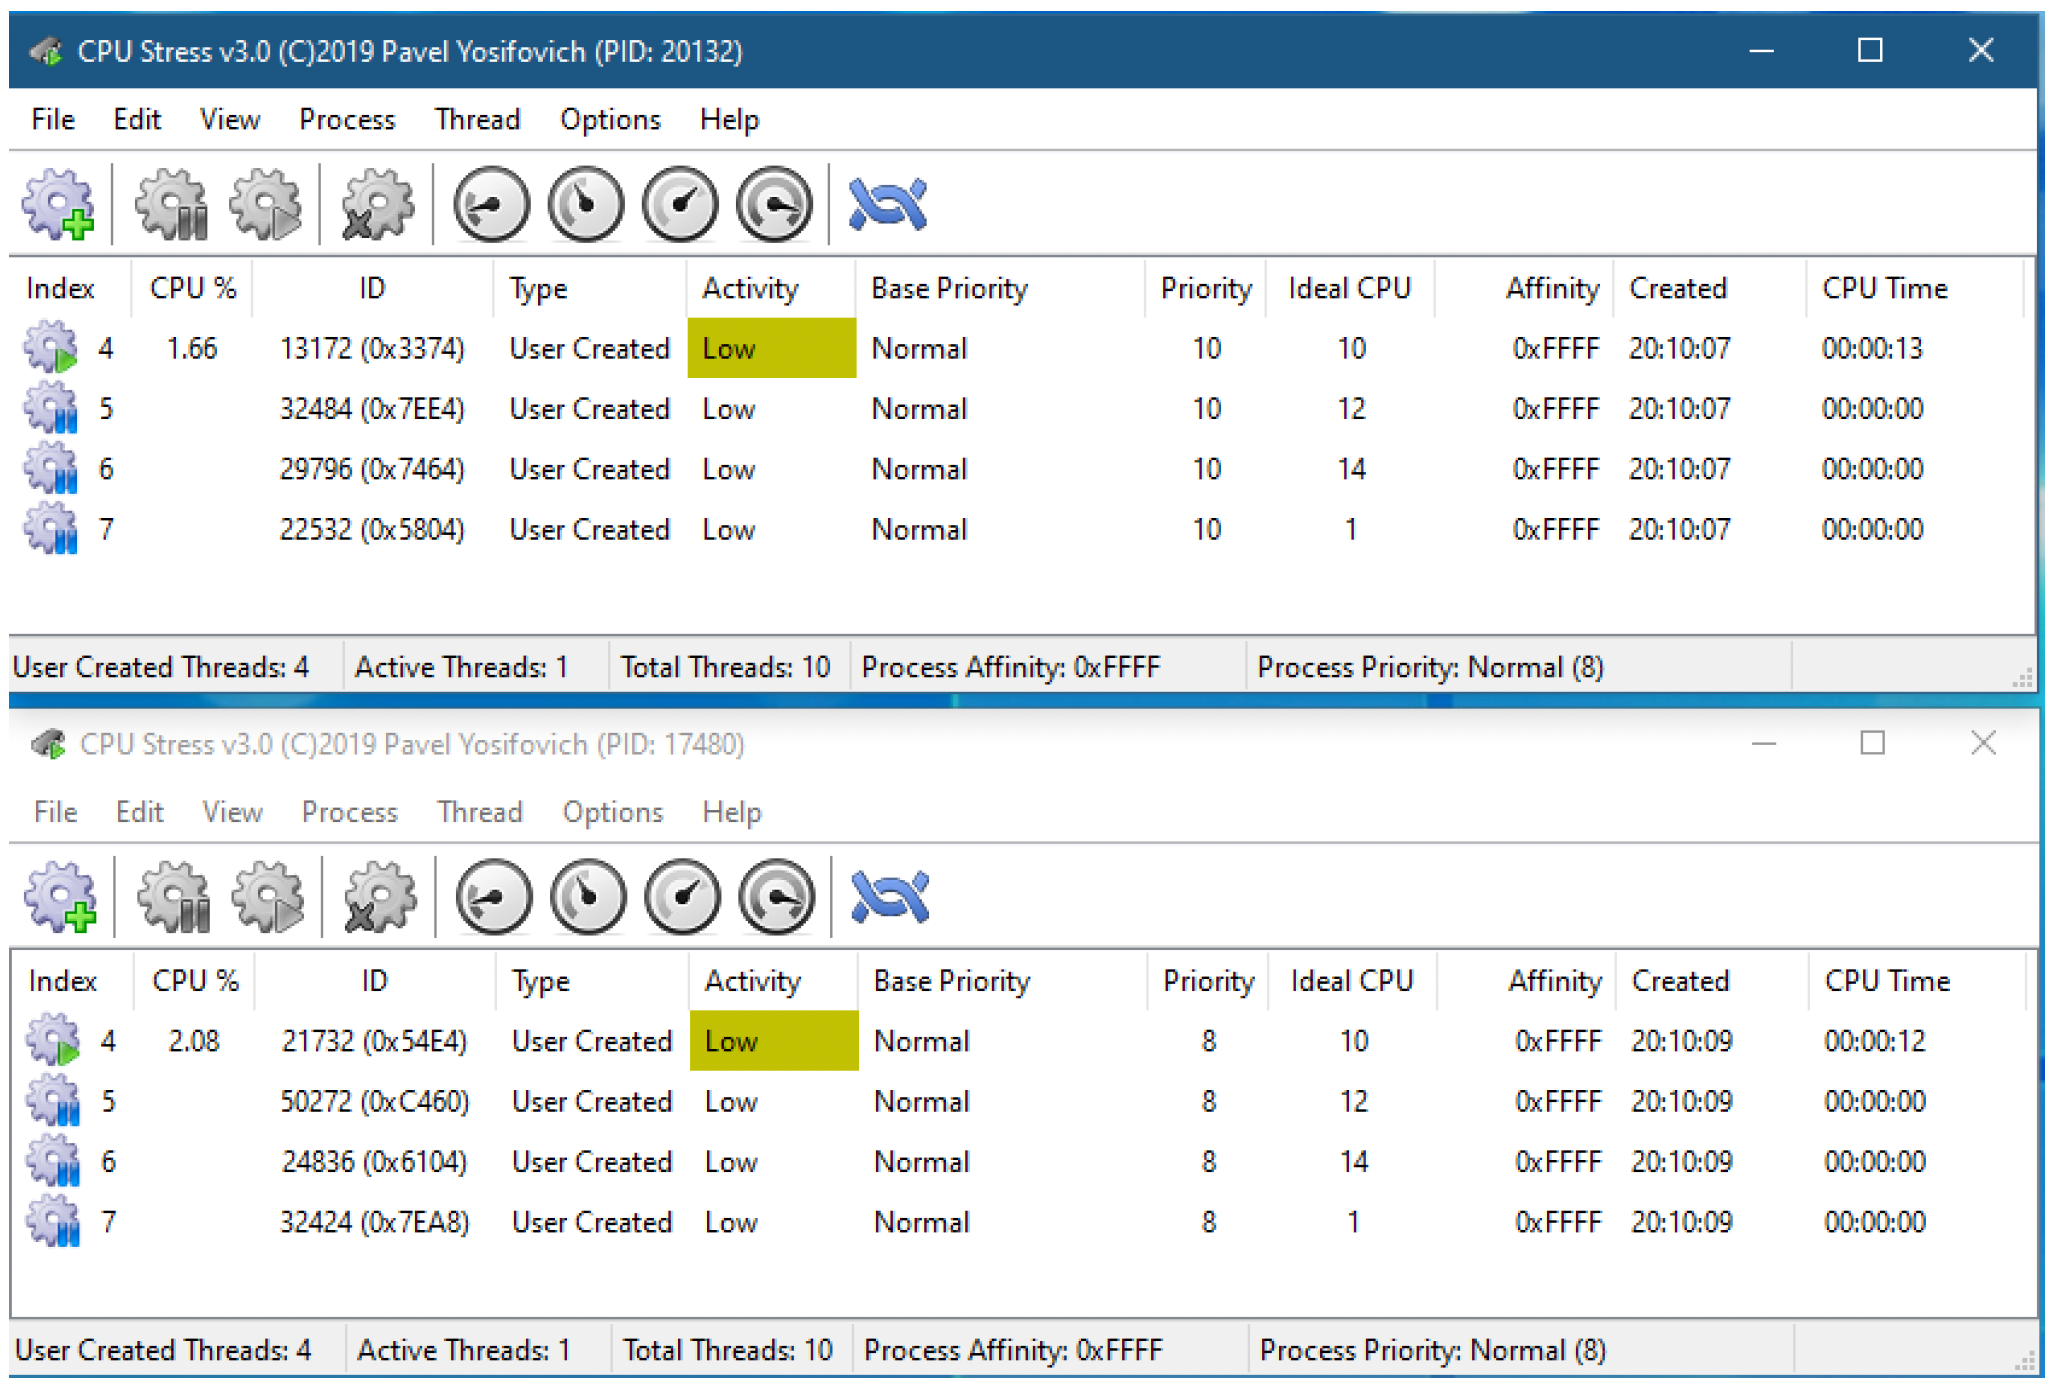Select thread 4 gear icon in PID 17480 window
This screenshot has width=2058, height=1396.
[x=53, y=1040]
